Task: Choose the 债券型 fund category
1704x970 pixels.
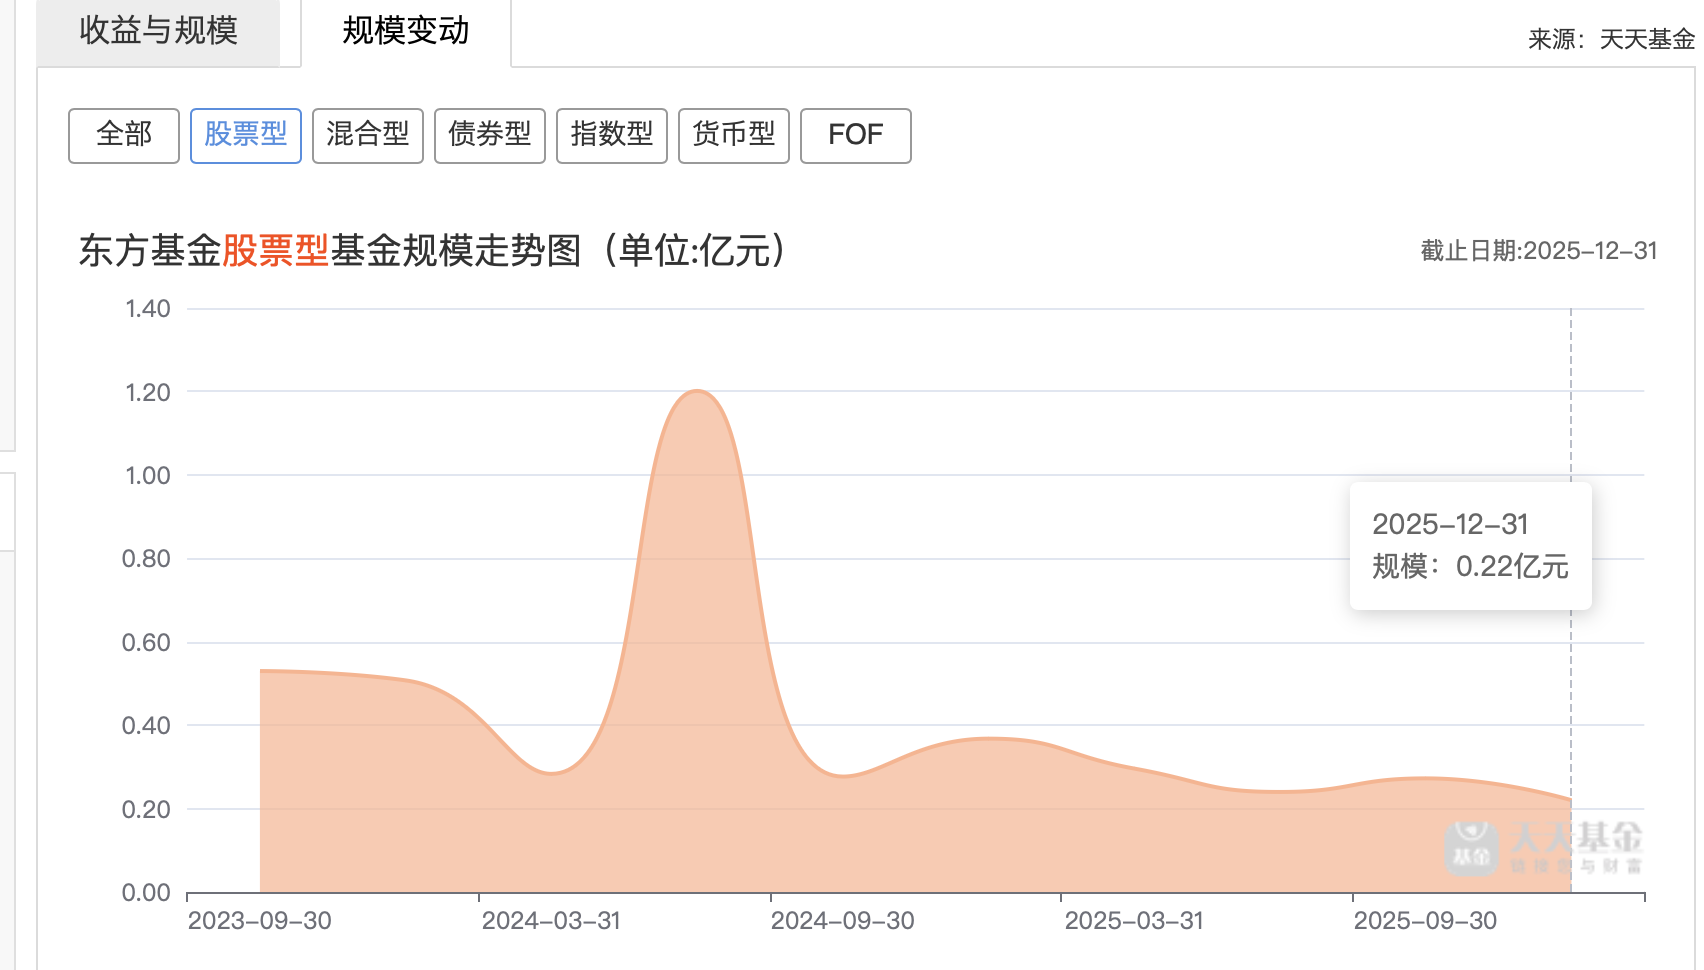Action: pyautogui.click(x=490, y=135)
